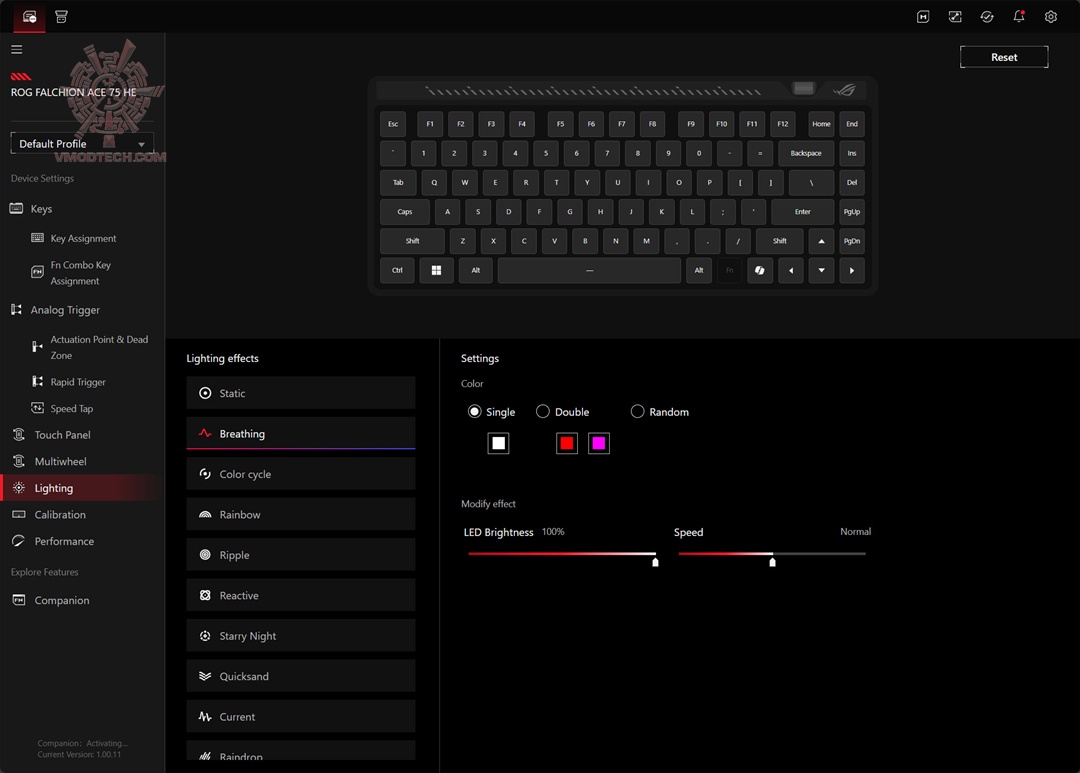Open the Default Profile dropdown
Screen dimensions: 1080x773
[82, 143]
